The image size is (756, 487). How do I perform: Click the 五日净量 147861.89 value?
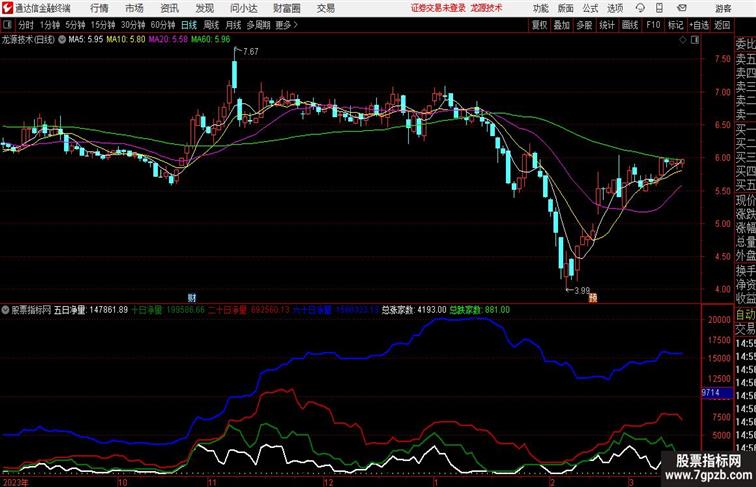click(91, 310)
